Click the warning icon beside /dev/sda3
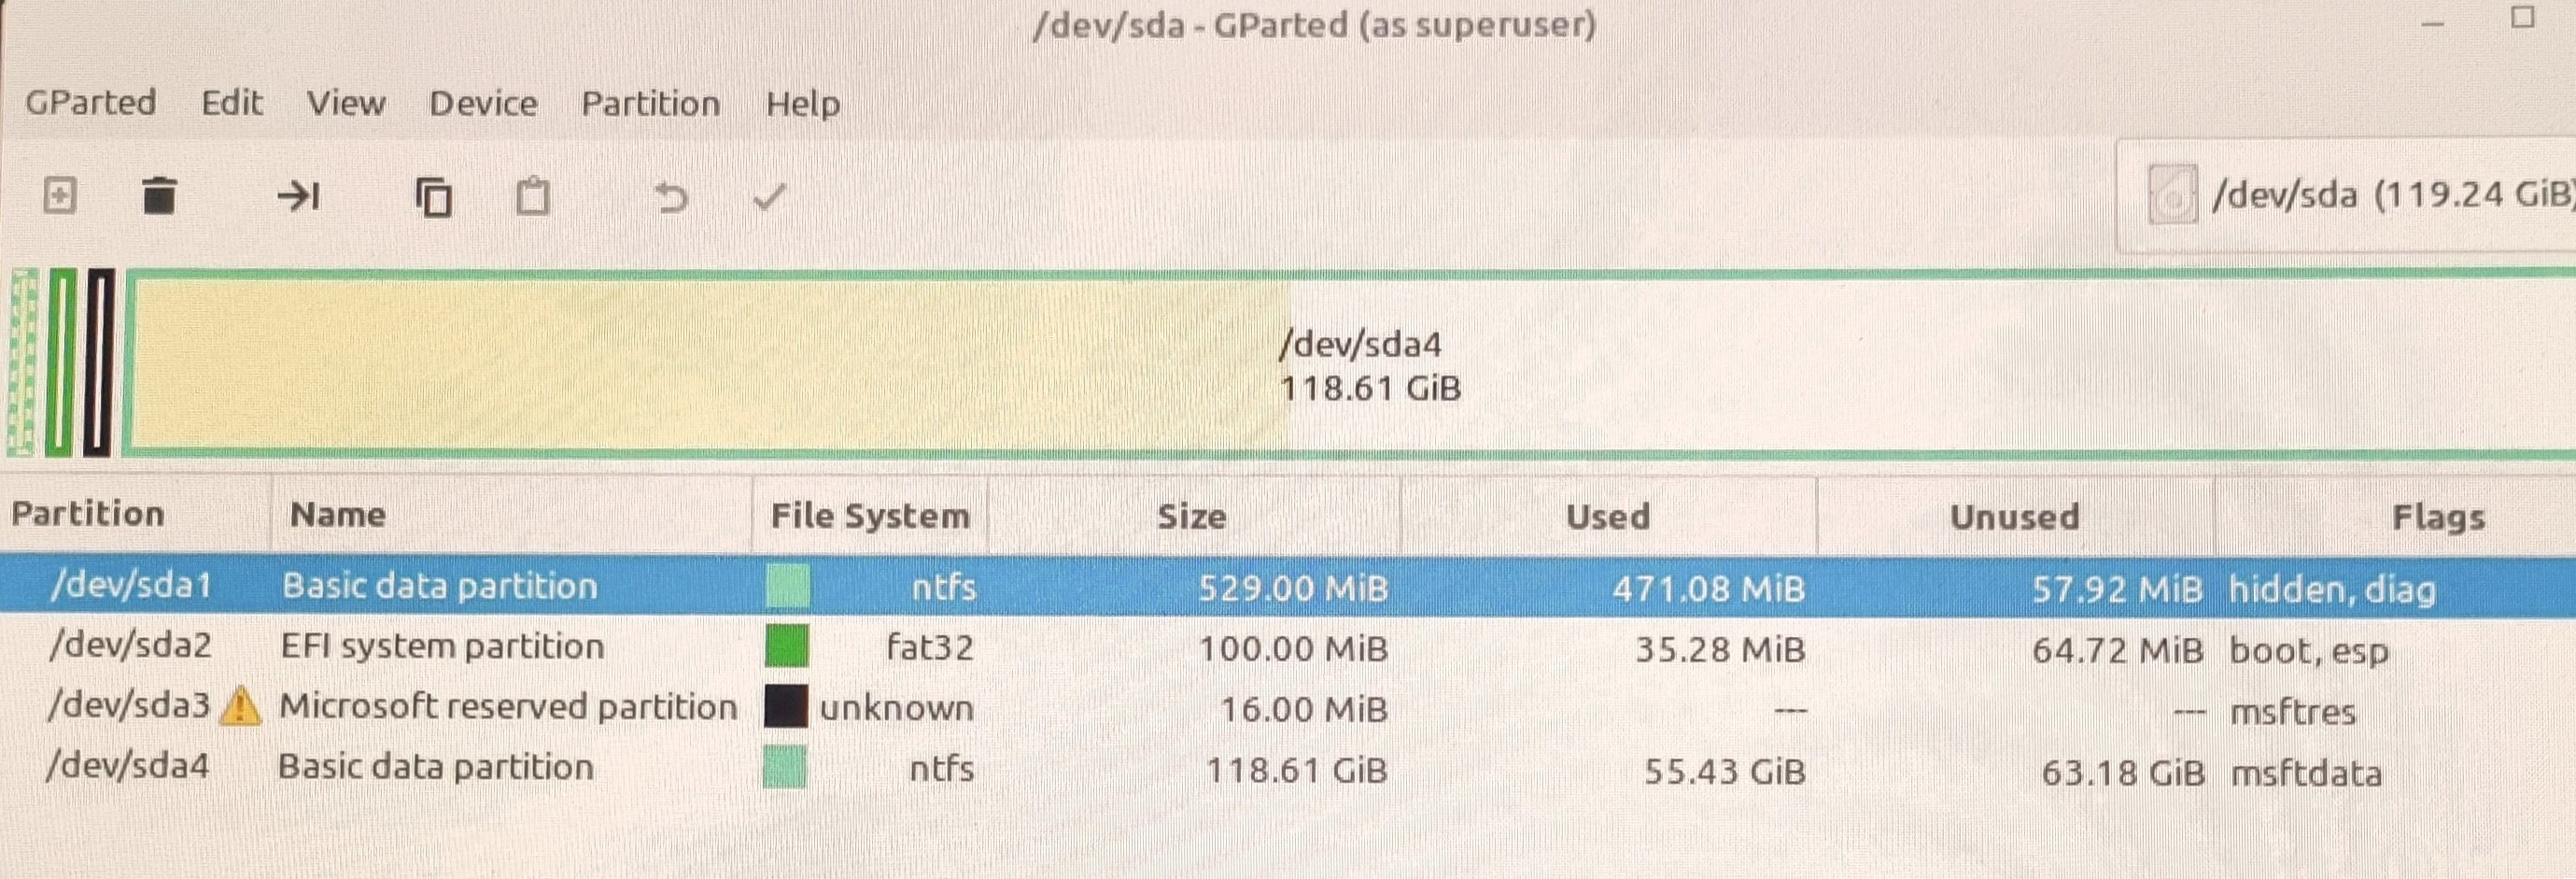This screenshot has width=2576, height=879. [240, 707]
